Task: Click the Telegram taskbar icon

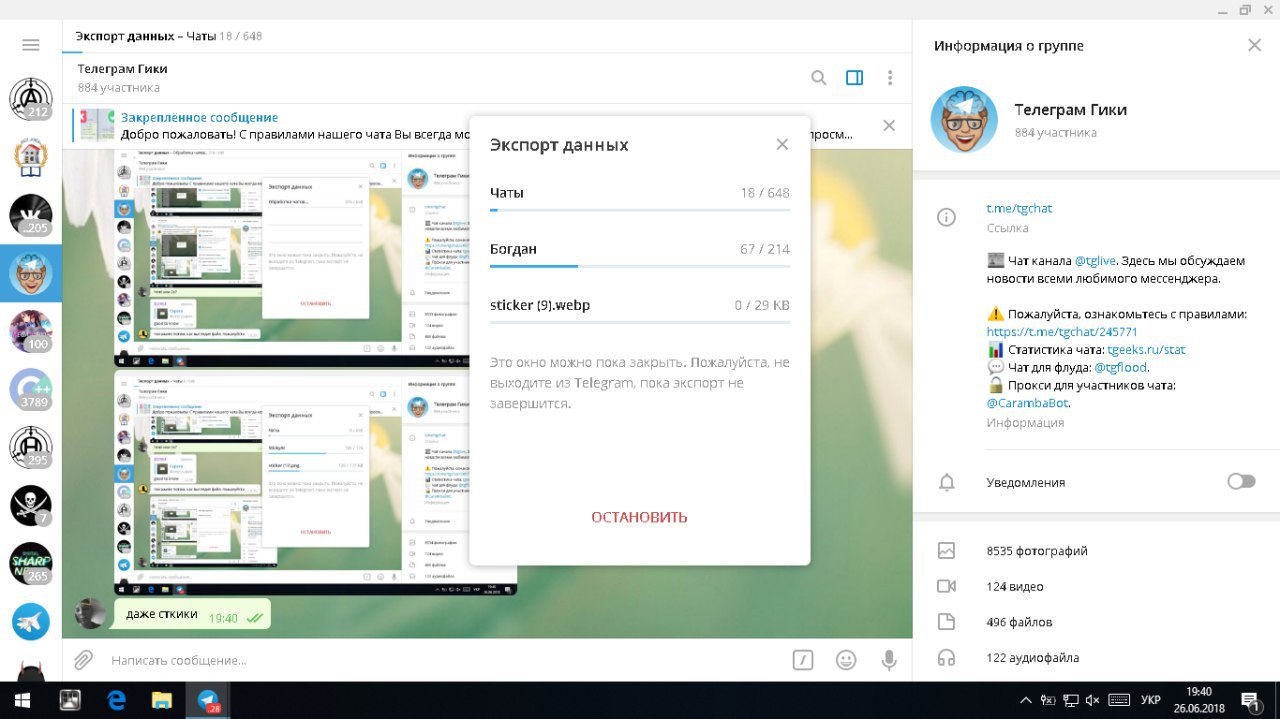Action: point(208,700)
